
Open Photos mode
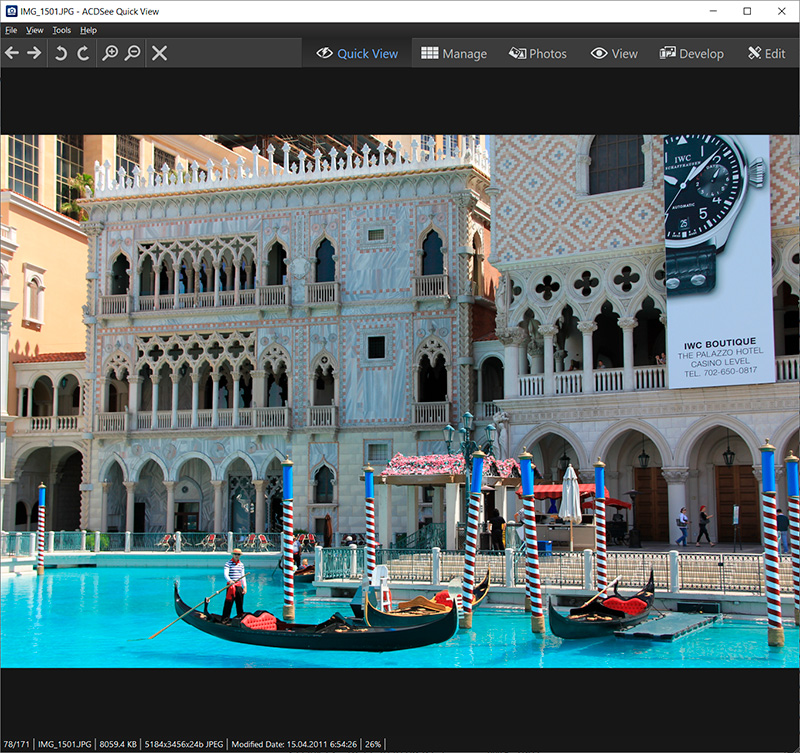[537, 53]
